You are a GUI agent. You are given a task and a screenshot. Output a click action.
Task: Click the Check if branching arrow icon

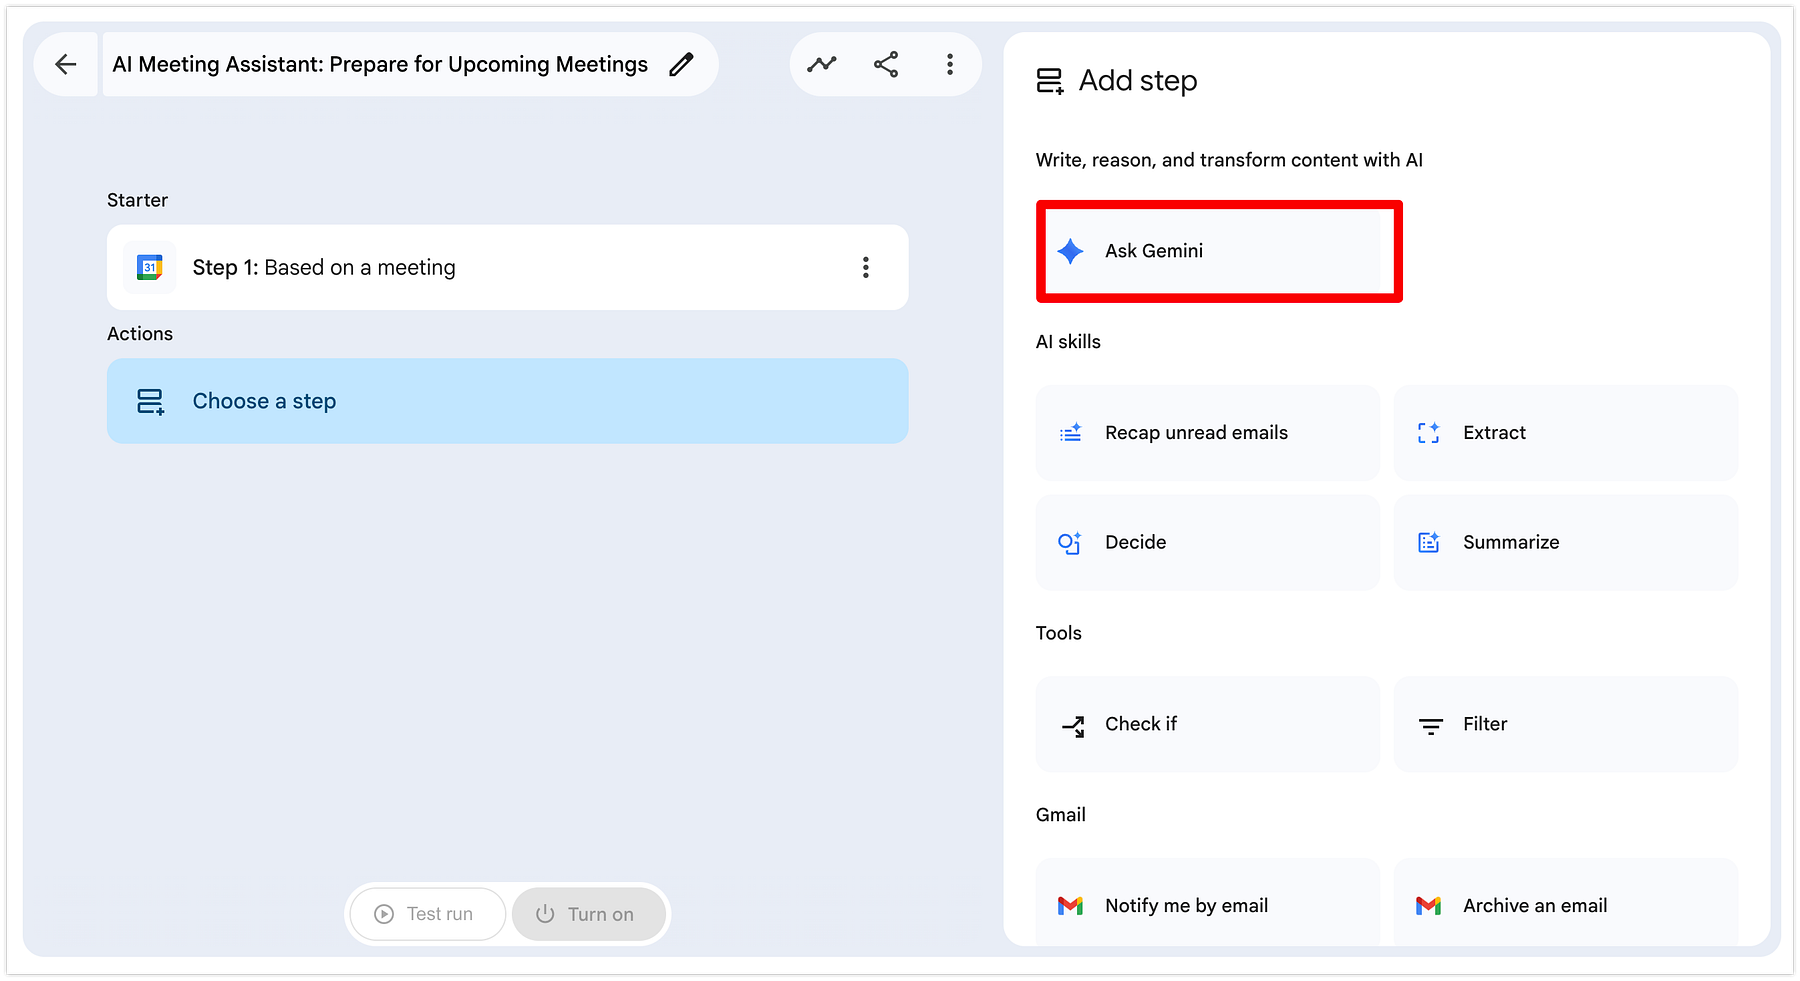point(1073,727)
